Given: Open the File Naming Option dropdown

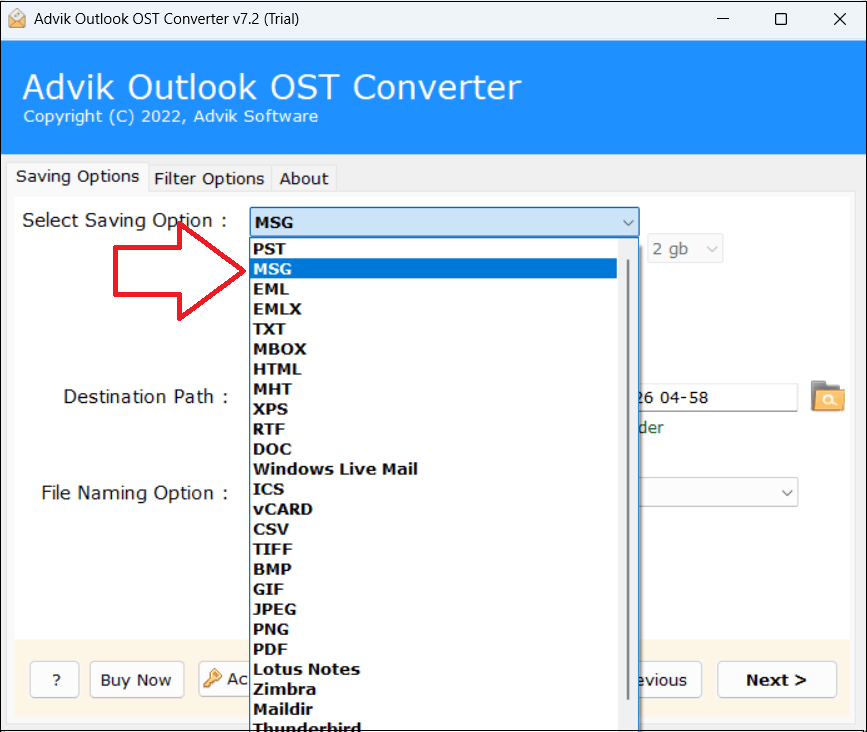Looking at the screenshot, I should tap(787, 492).
